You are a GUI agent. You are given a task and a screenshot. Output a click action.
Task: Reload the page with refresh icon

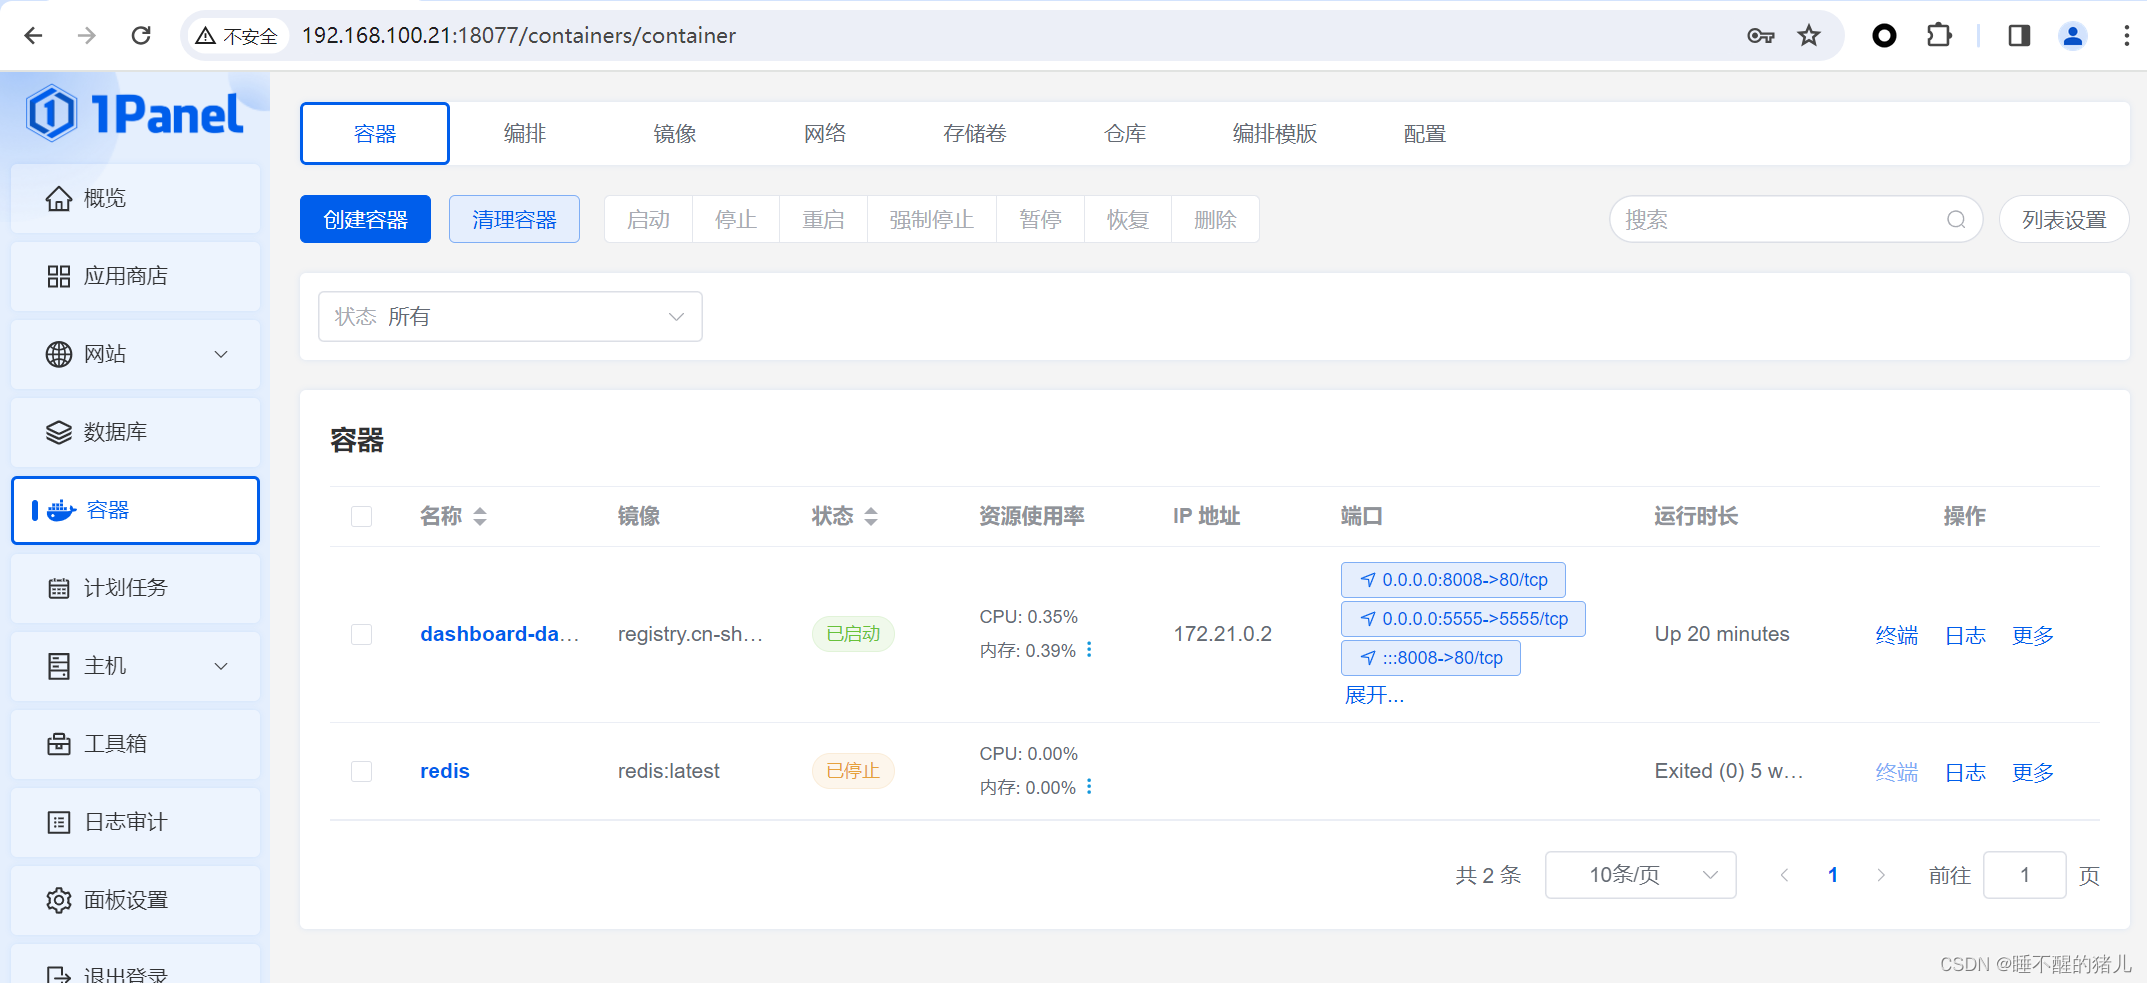point(141,36)
